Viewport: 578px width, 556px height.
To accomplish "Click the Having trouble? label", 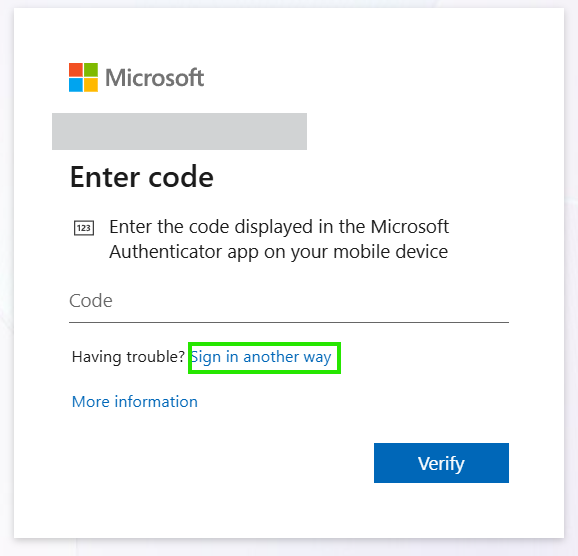I will click(x=128, y=357).
